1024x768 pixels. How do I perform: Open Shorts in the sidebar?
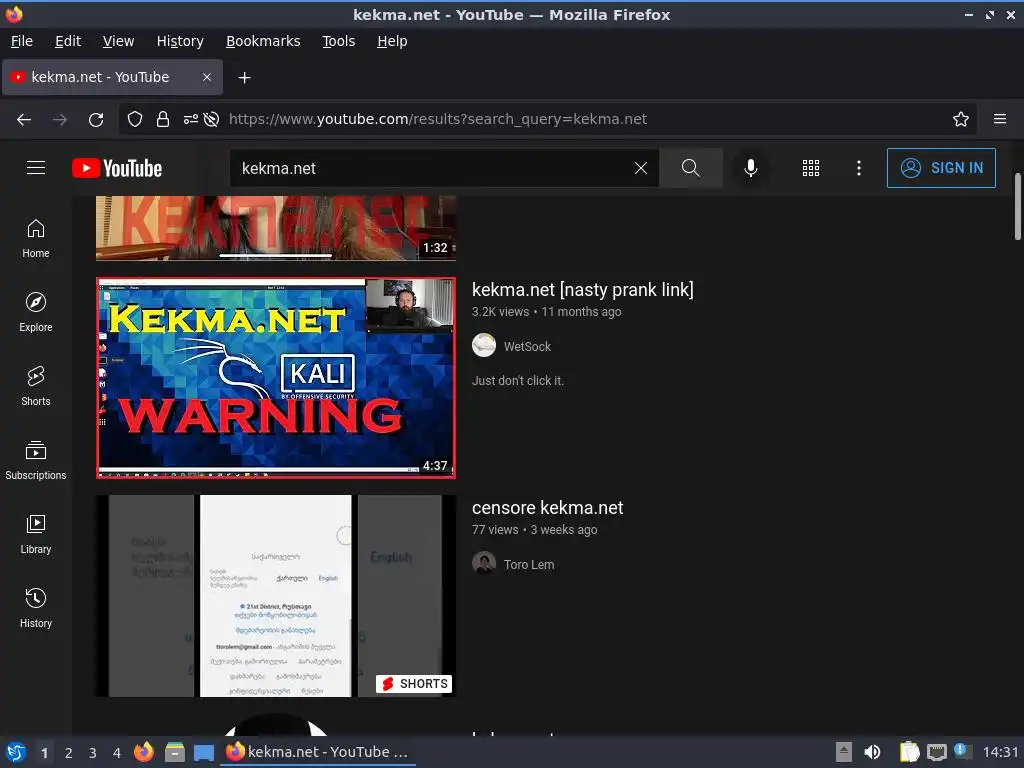click(x=36, y=386)
